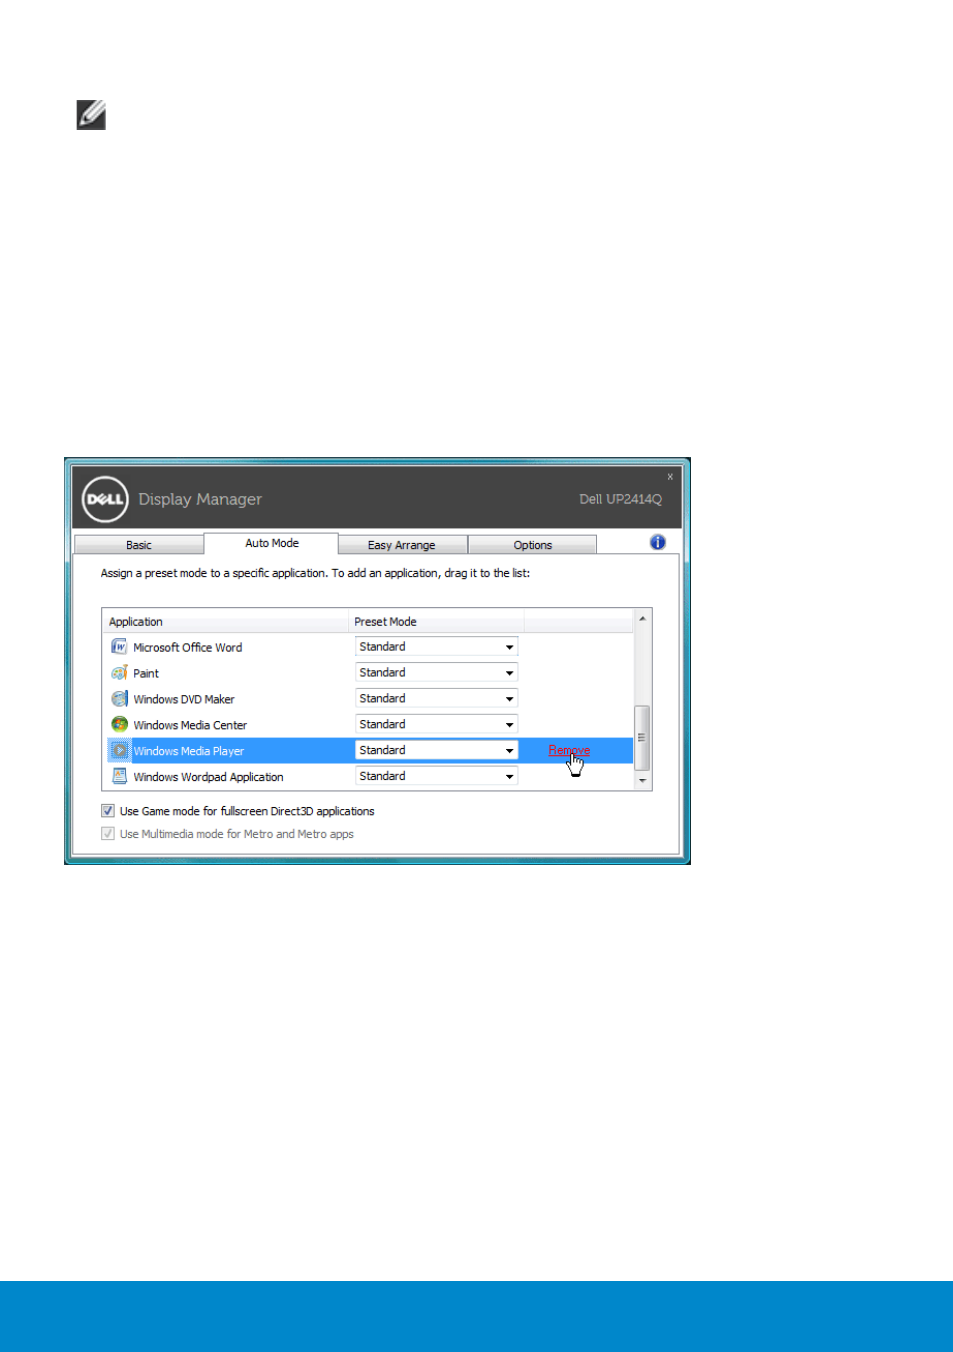Select the Windows Media Player row label

point(189,752)
